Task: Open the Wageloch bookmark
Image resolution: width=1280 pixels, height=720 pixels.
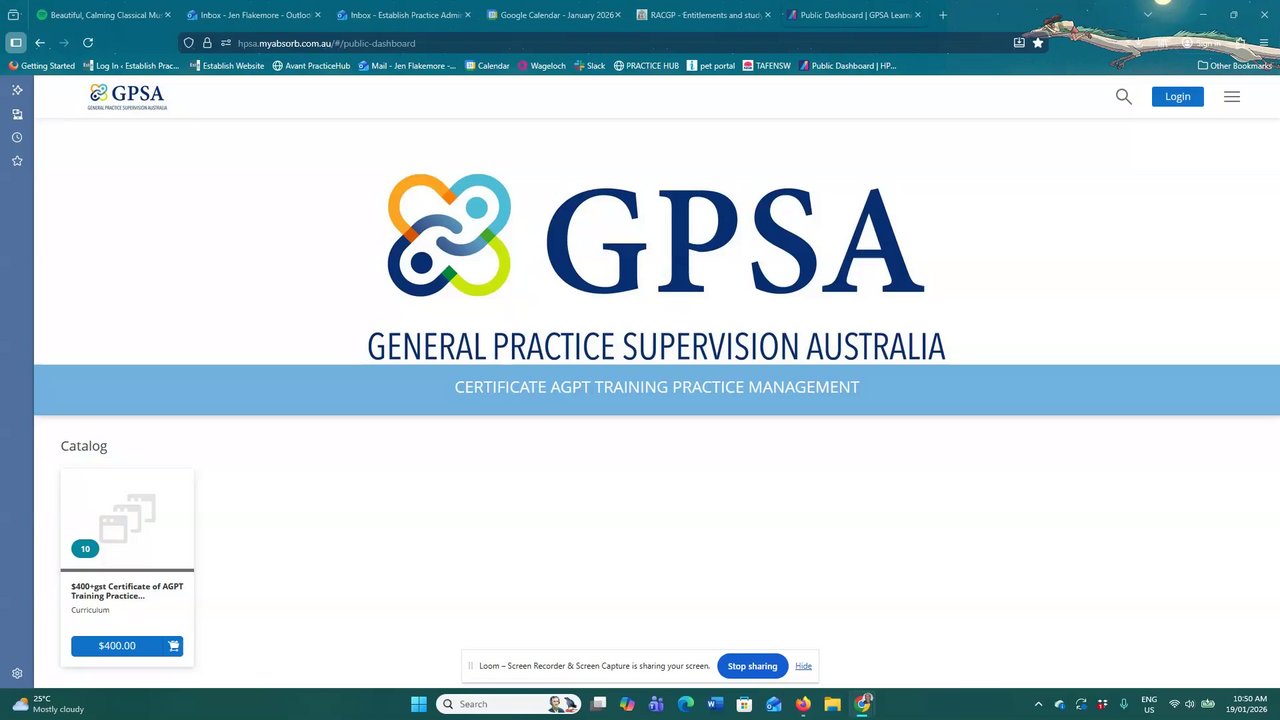Action: 541,66
